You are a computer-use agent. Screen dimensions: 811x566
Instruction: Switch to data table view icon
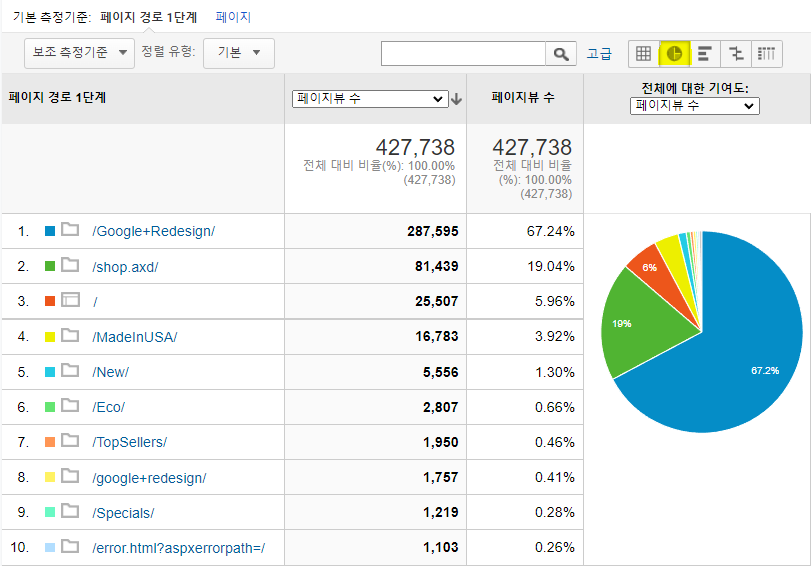[x=643, y=54]
